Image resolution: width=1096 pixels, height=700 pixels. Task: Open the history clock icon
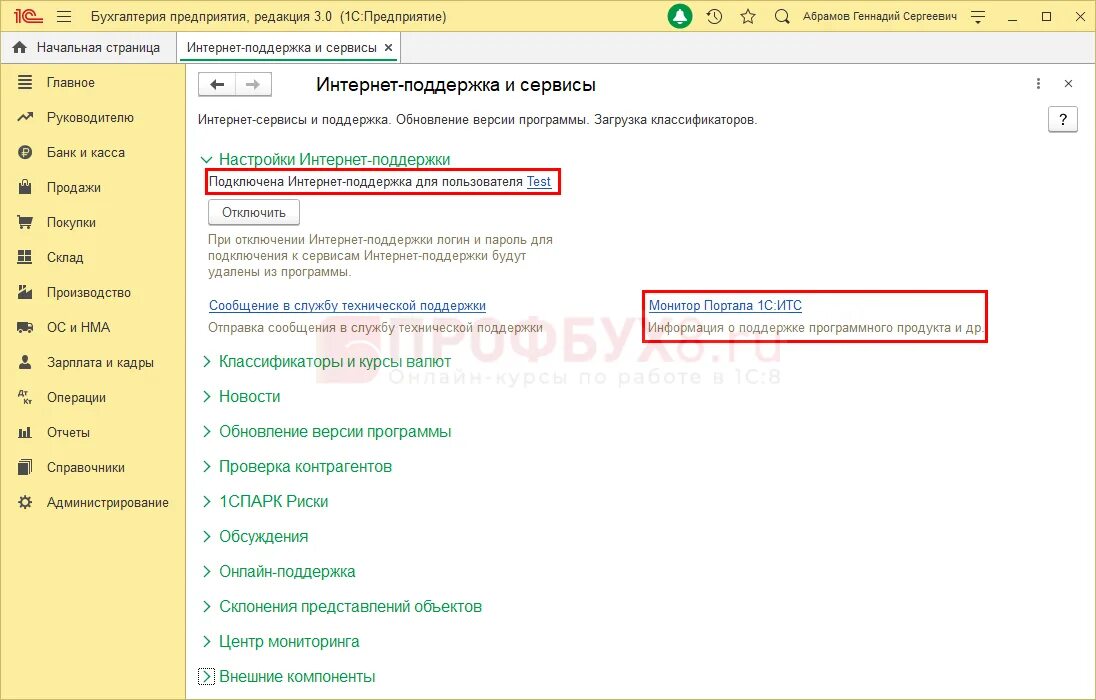pos(714,16)
